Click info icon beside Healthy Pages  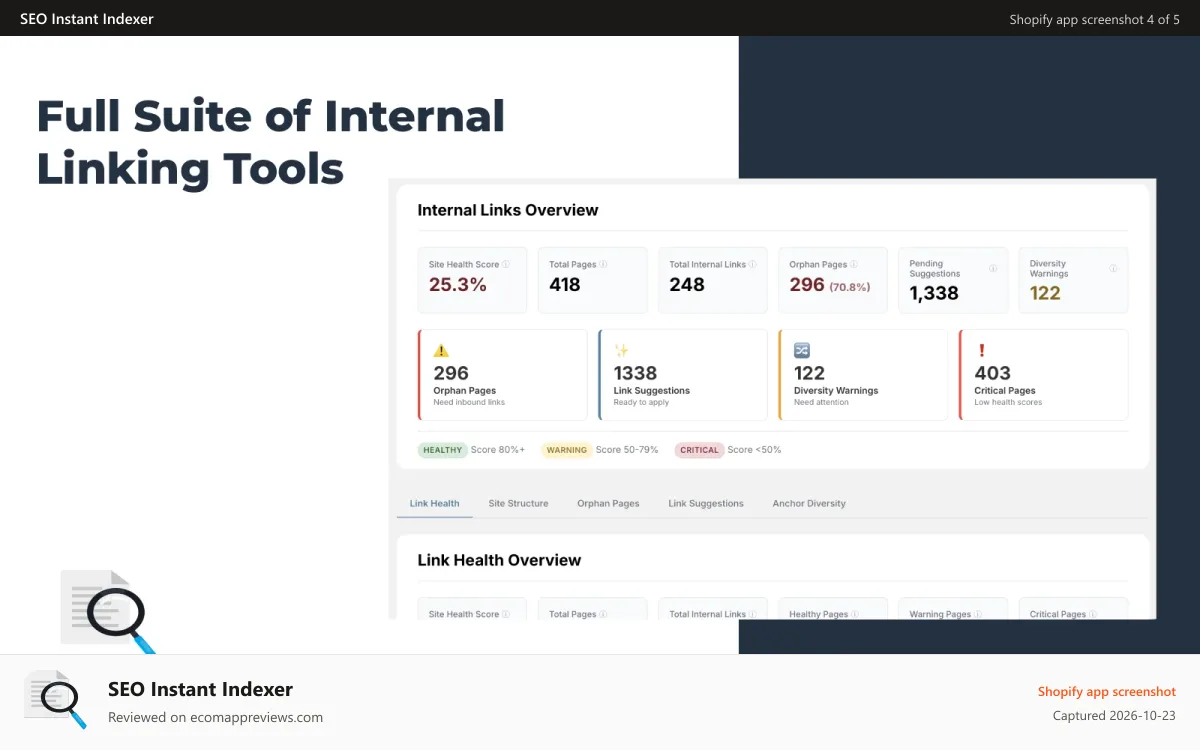coord(855,614)
